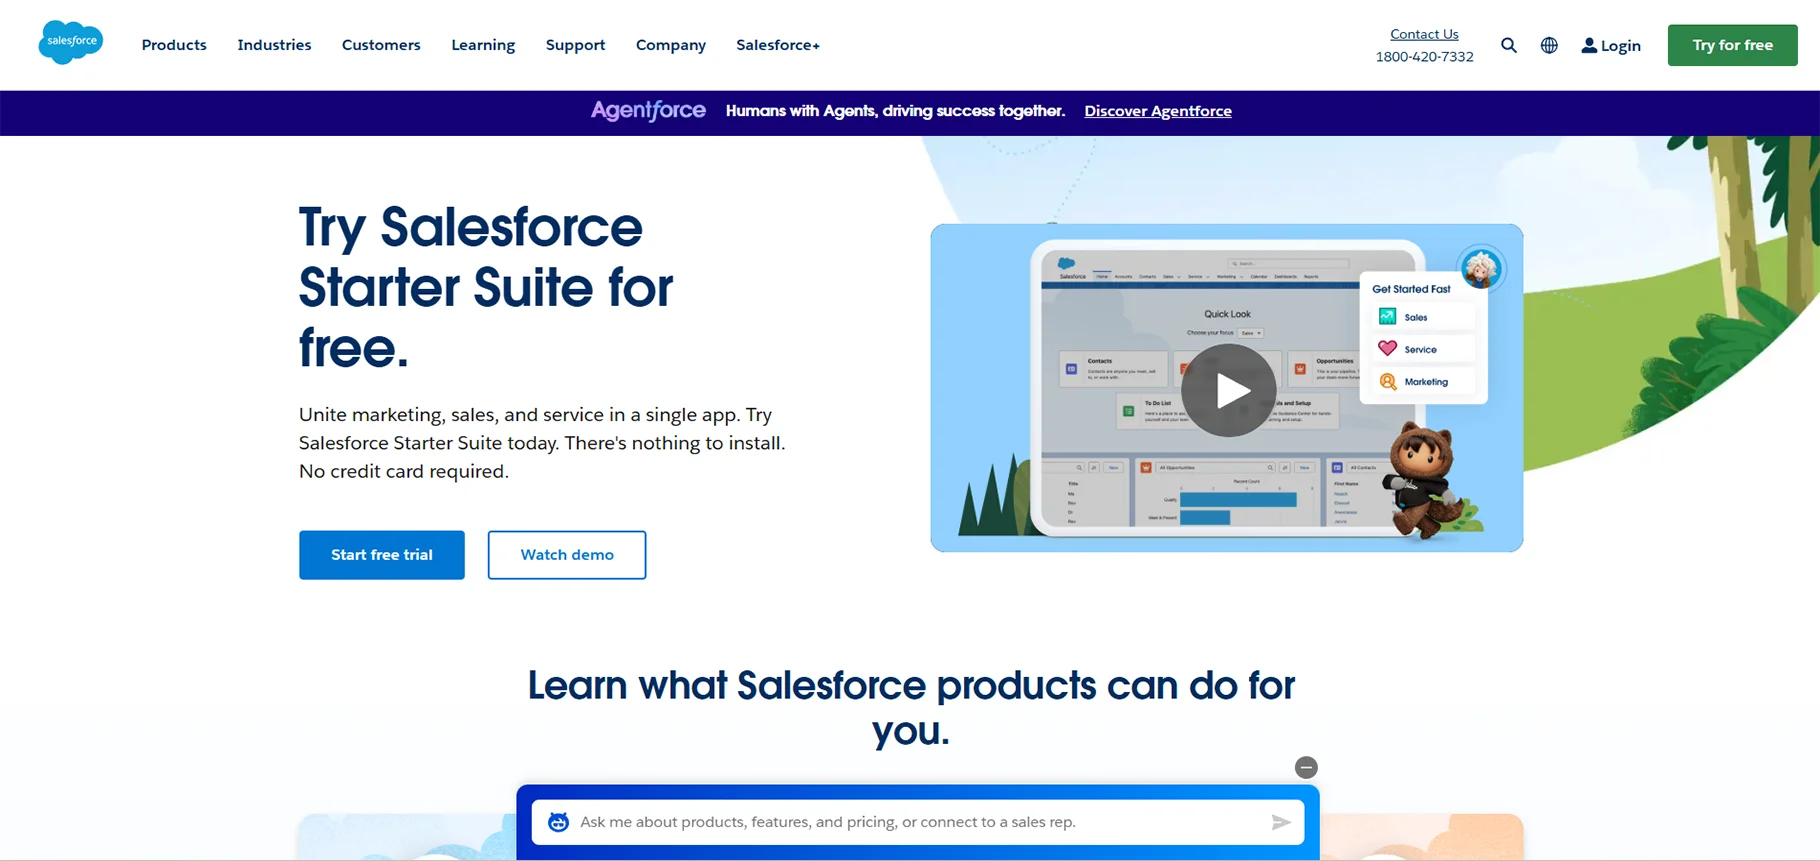
Task: Focus the Ask me about products input
Action: [x=918, y=822]
